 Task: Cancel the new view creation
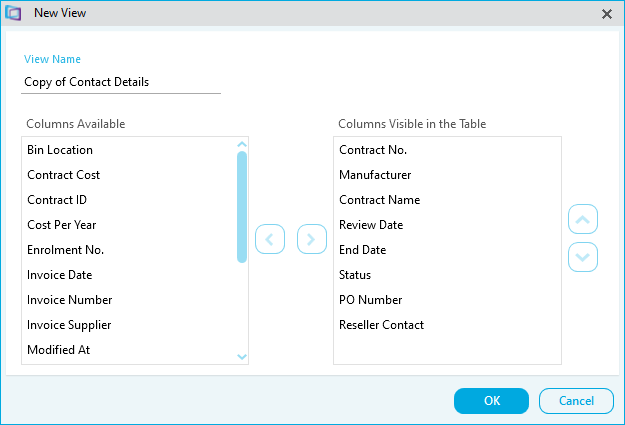[x=576, y=401]
